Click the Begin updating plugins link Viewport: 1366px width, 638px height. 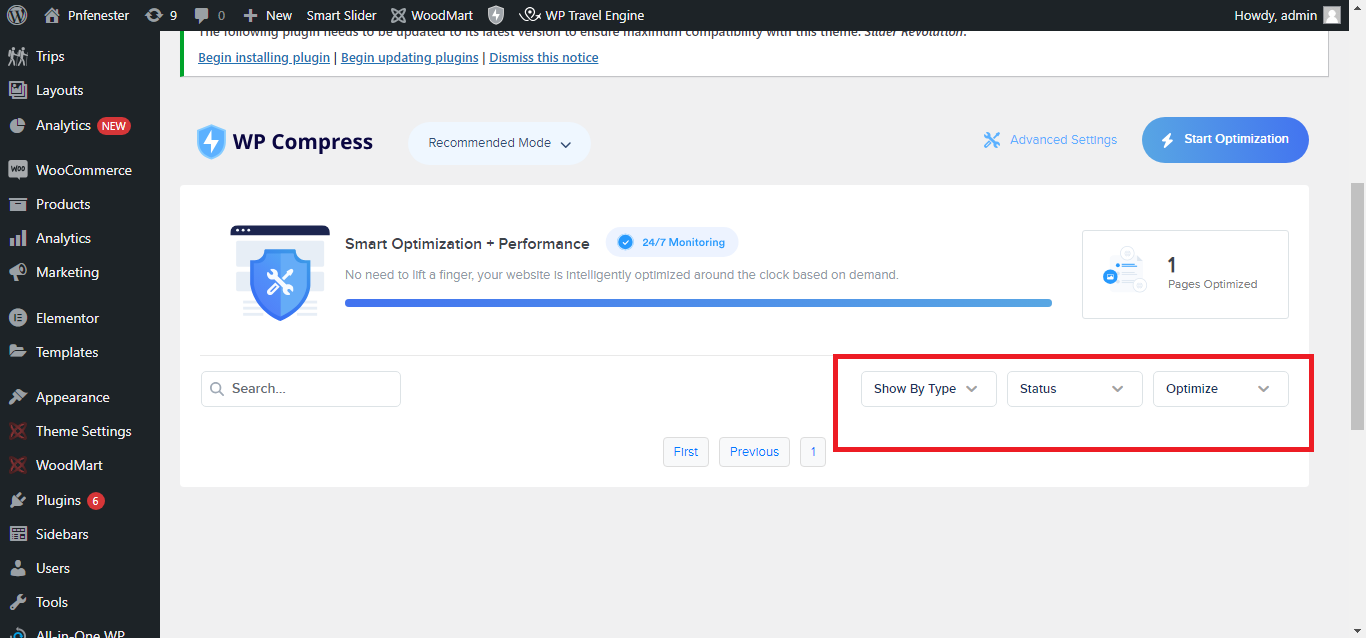click(409, 58)
